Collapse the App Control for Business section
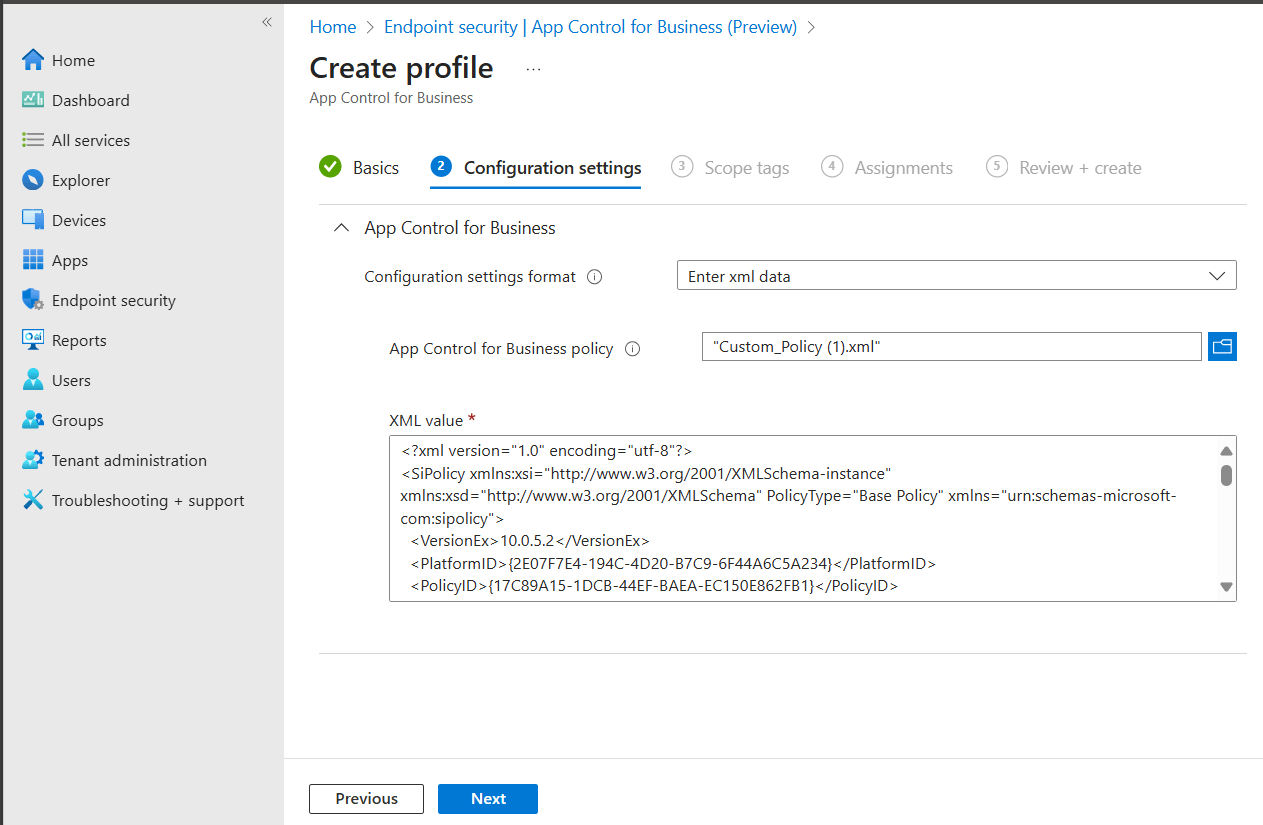Screen dimensions: 1263x825 click(x=342, y=228)
